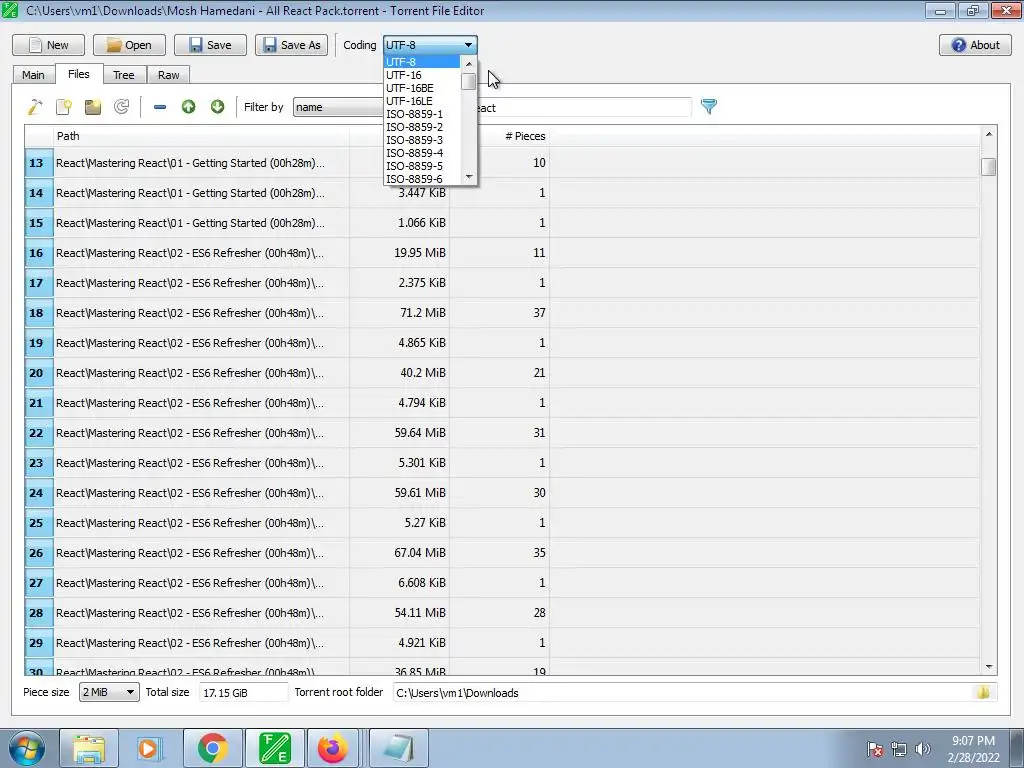Click the add new file icon
The image size is (1024, 768).
click(x=63, y=106)
